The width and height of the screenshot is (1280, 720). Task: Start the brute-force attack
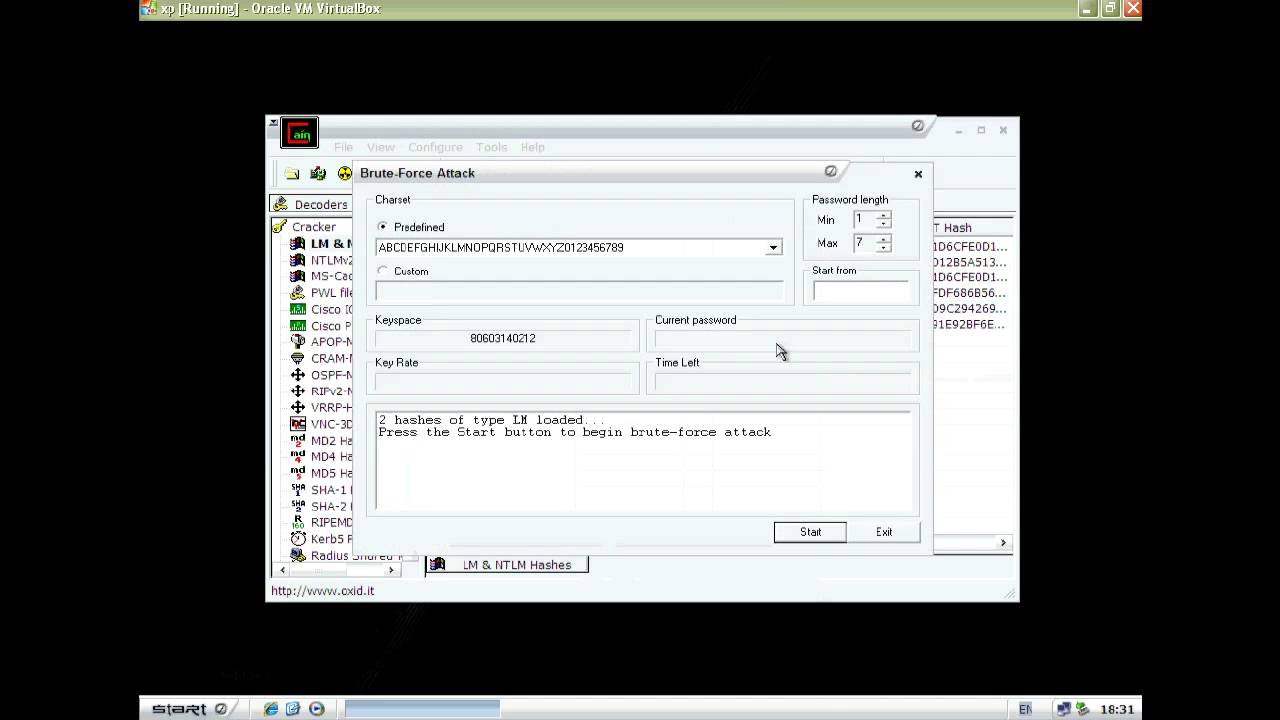point(810,532)
